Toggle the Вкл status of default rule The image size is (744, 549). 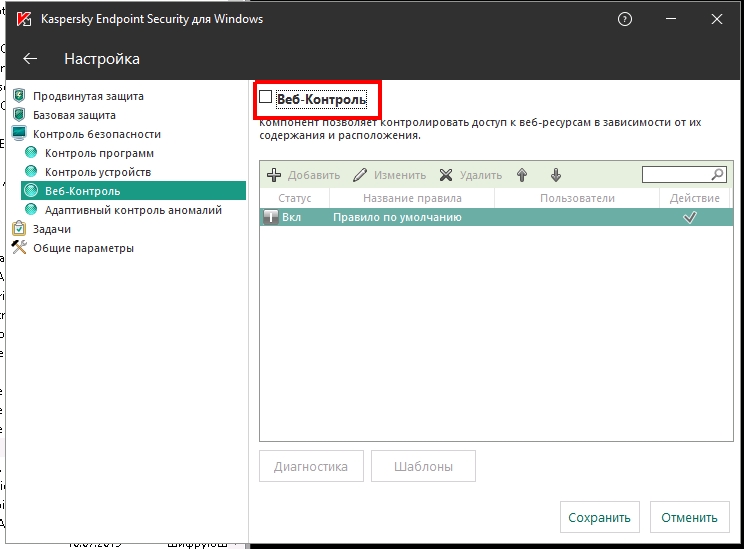coord(270,217)
